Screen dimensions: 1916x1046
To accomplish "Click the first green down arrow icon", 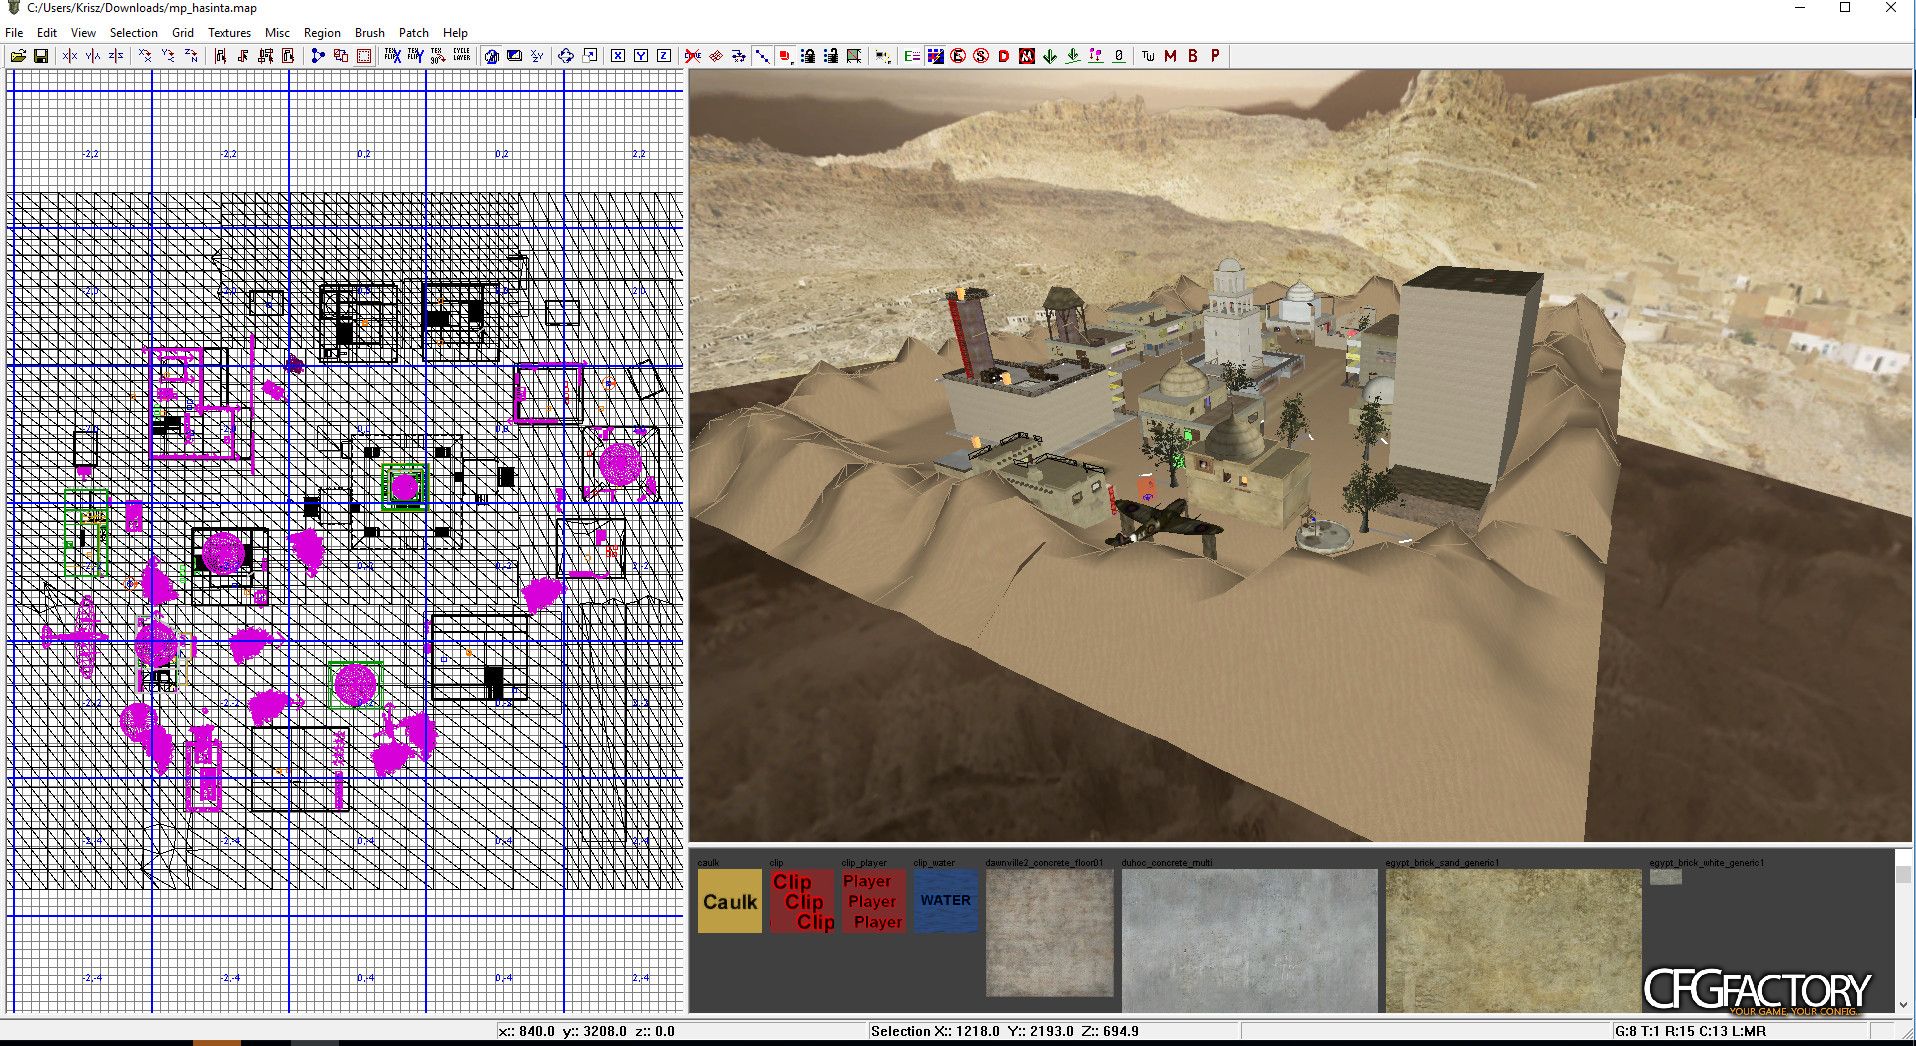I will click(x=1050, y=56).
